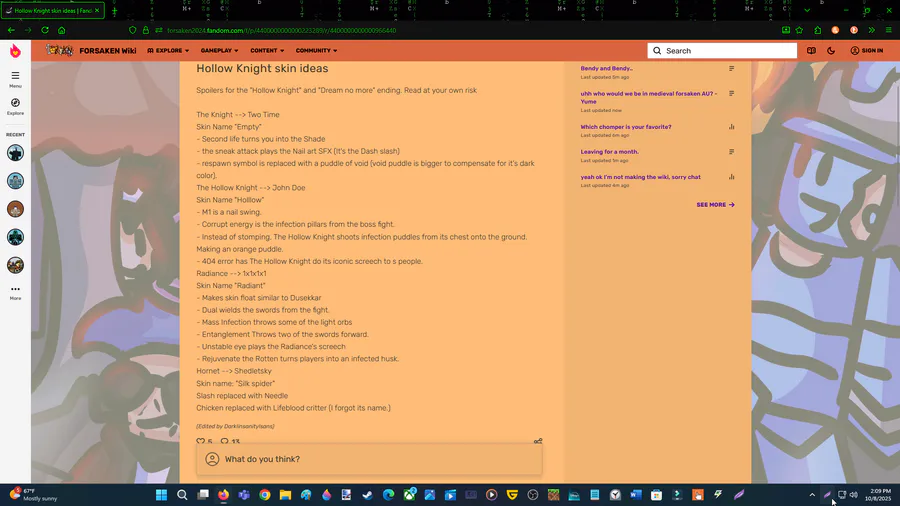
Task: Open the clock and date in taskbar
Action: click(880, 495)
